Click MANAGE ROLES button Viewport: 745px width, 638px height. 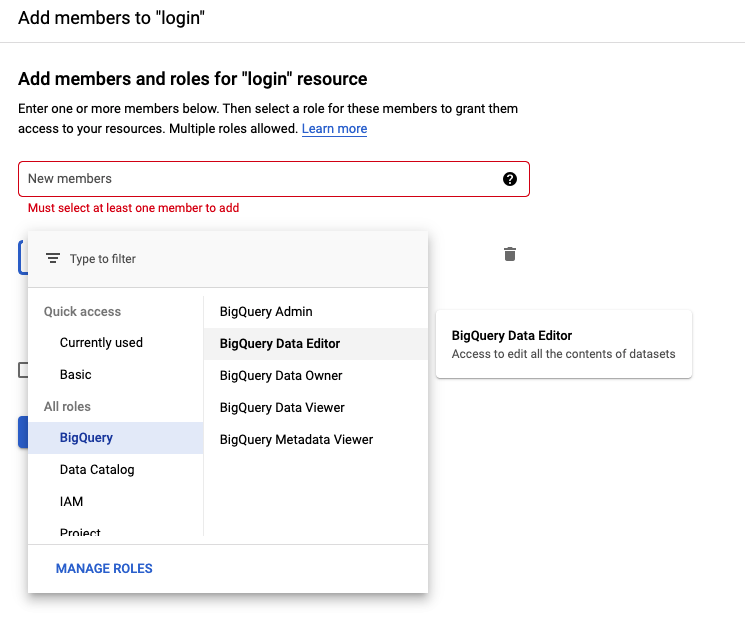coord(104,568)
